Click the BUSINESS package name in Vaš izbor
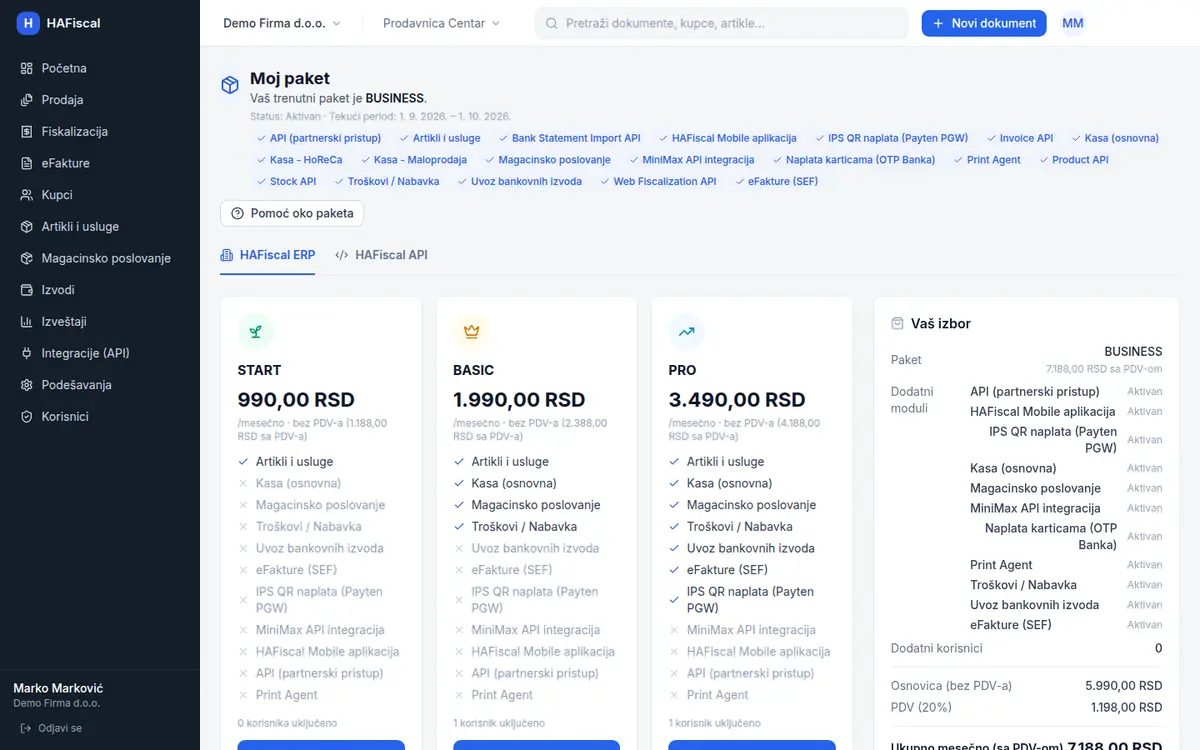 point(1133,352)
